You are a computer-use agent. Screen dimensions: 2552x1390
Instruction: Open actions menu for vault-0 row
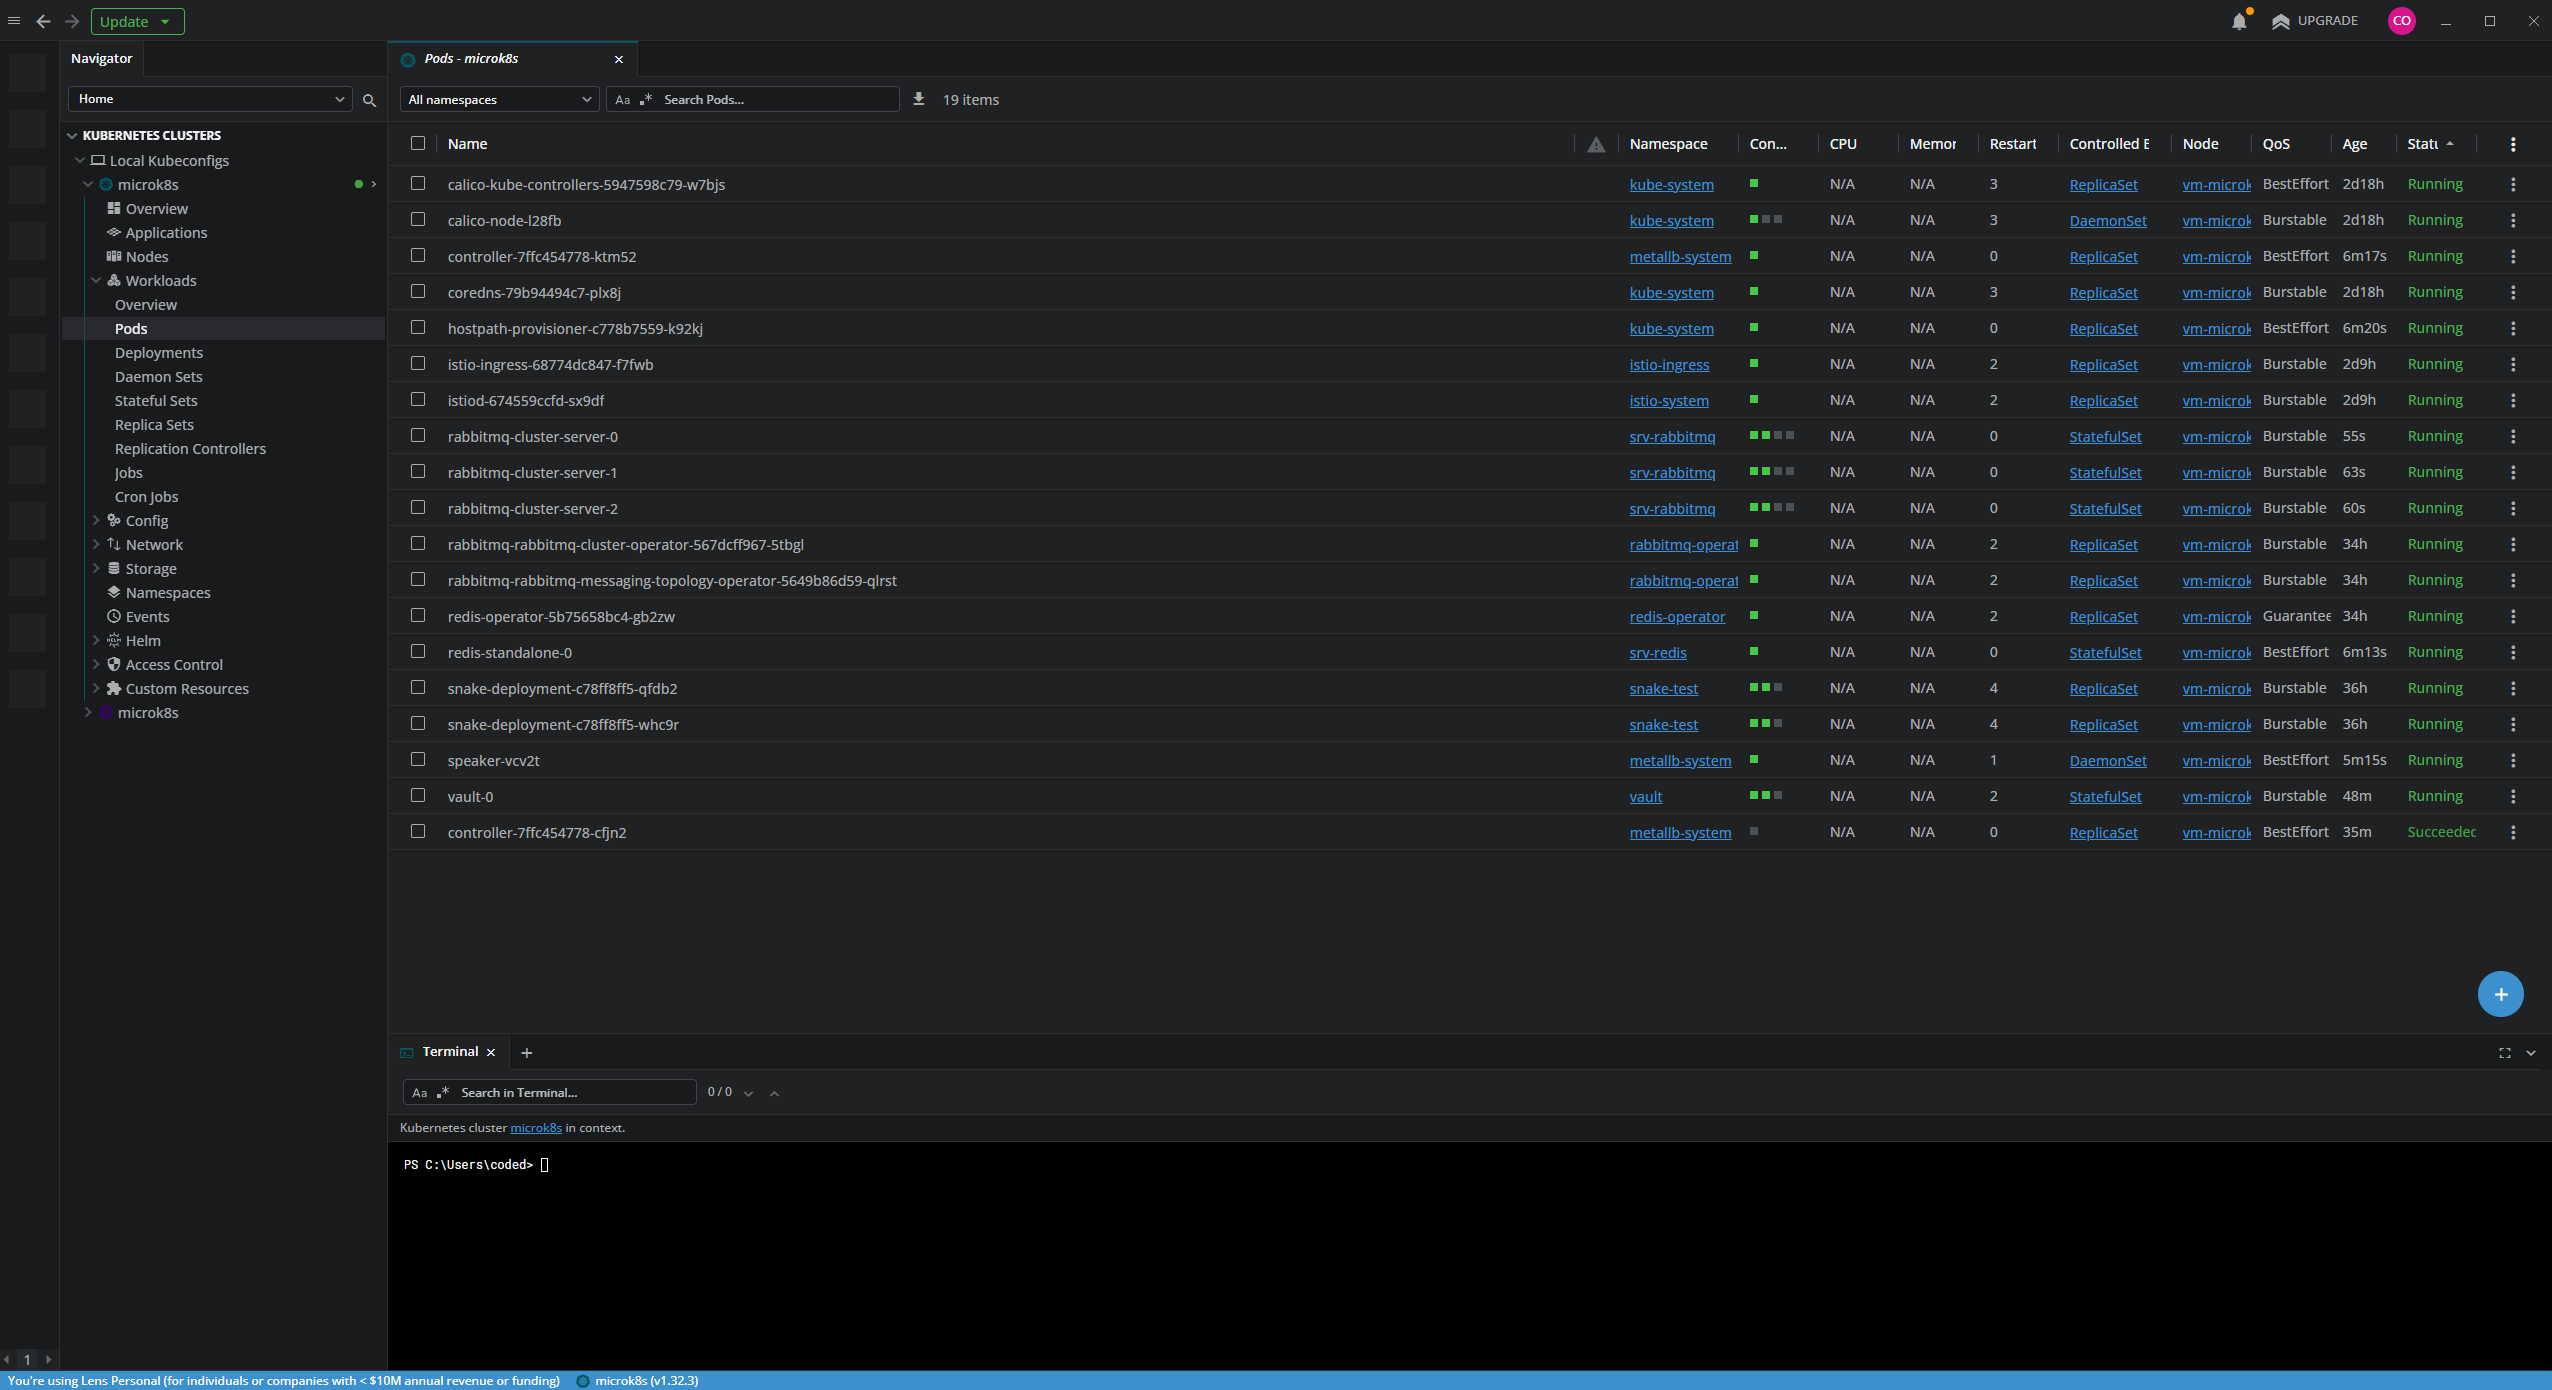point(2513,796)
